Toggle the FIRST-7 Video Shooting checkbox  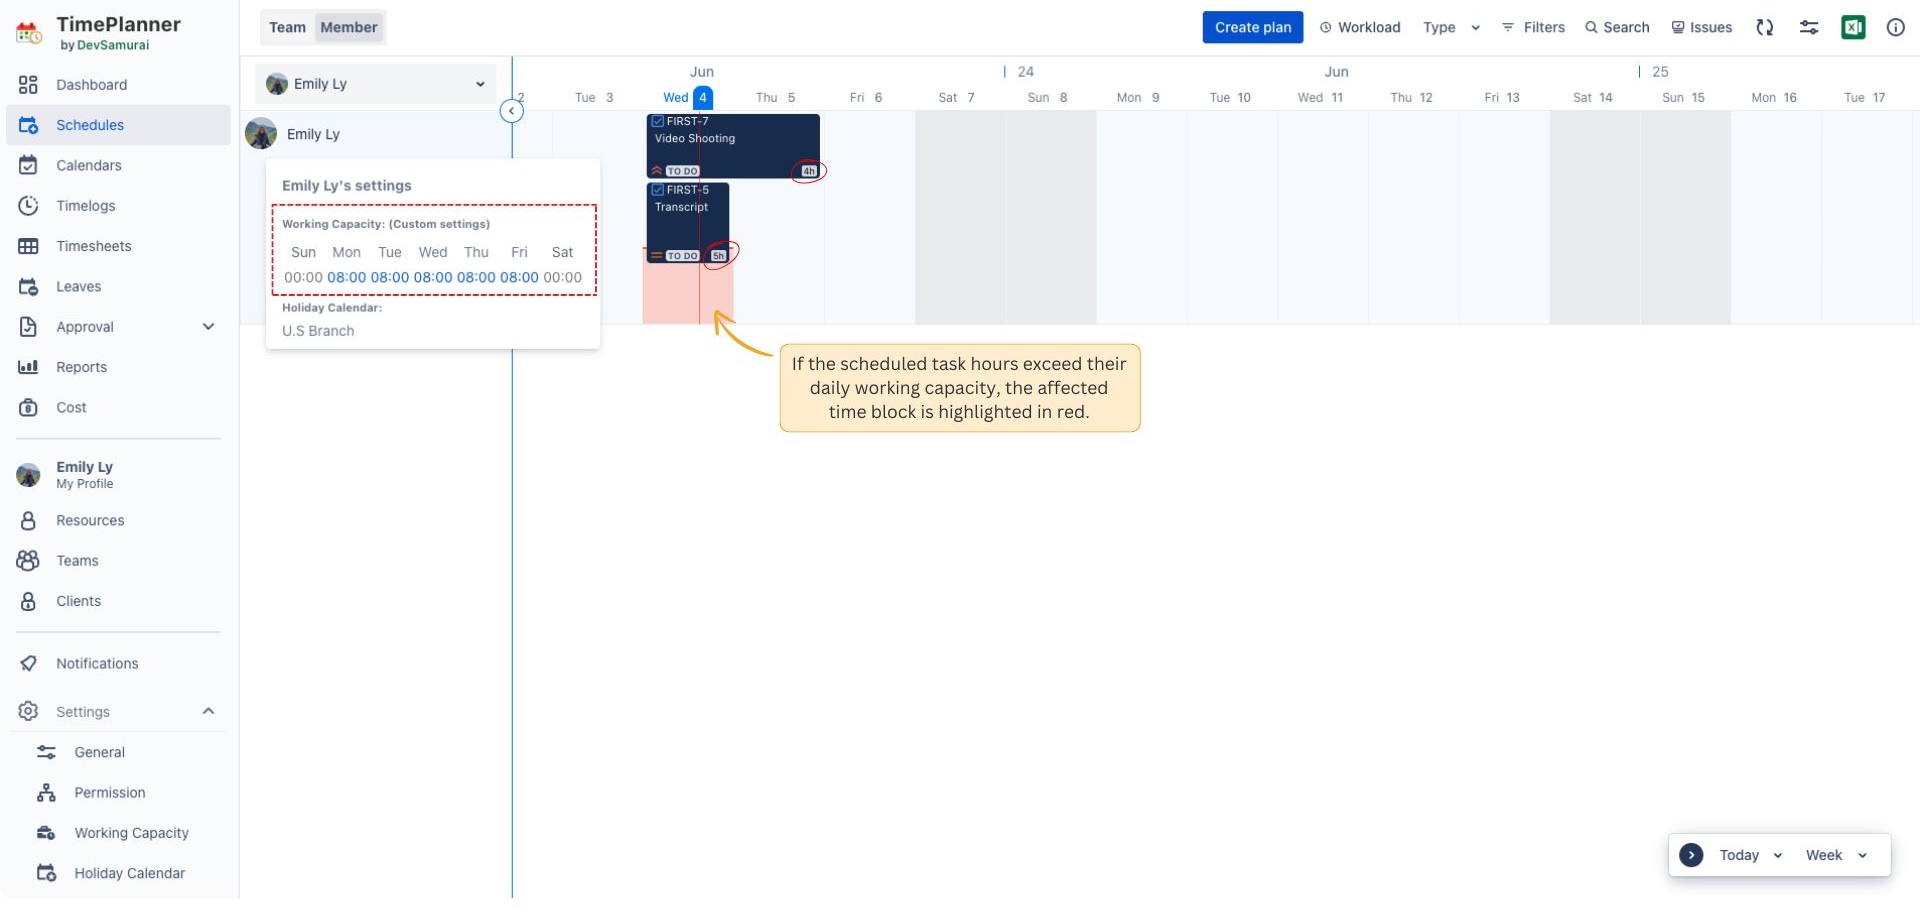(658, 122)
